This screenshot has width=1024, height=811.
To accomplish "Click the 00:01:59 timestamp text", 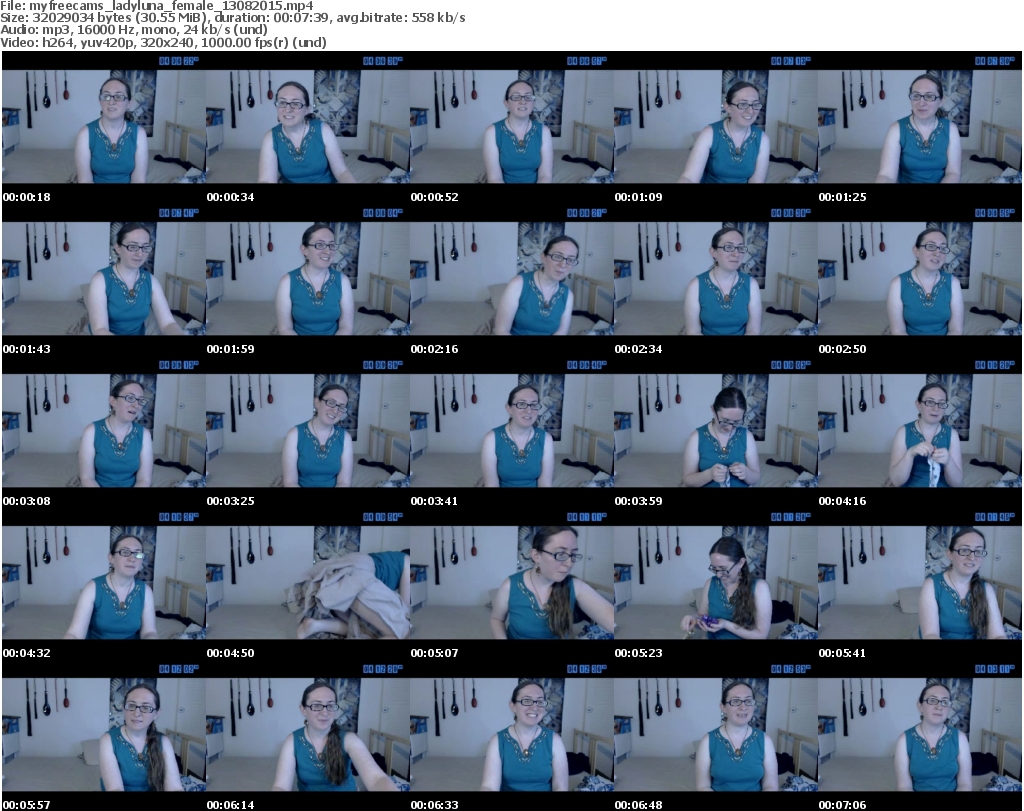I will pos(231,349).
